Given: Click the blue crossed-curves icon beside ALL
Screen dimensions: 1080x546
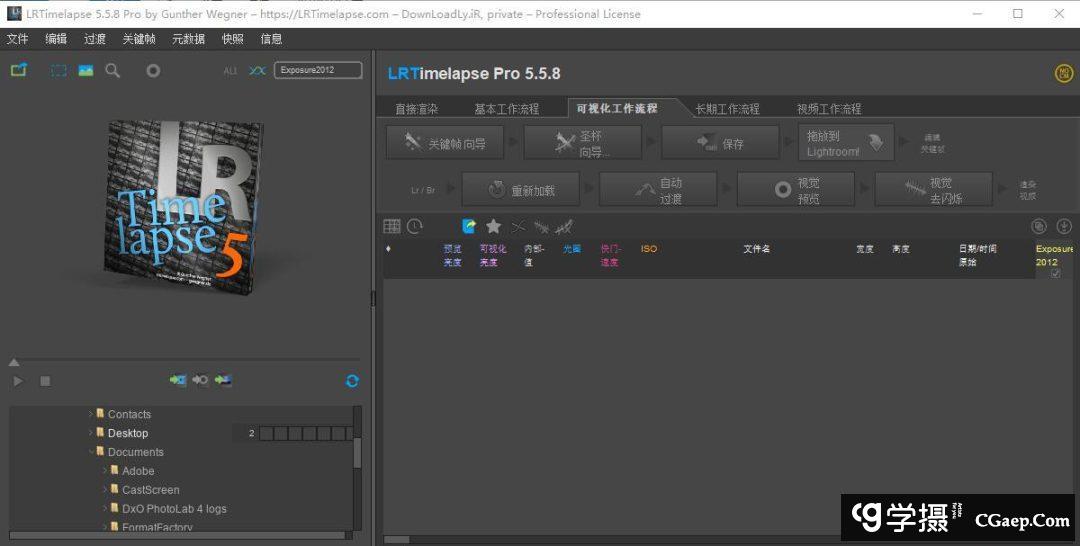Looking at the screenshot, I should 257,71.
